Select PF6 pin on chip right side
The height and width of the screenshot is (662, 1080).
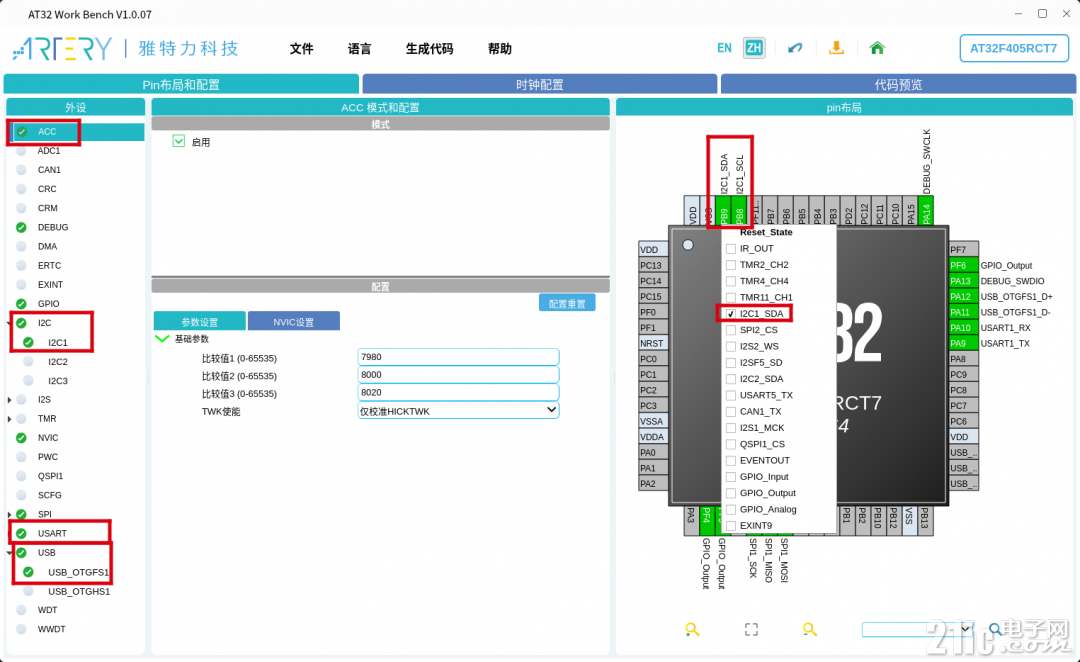click(x=964, y=266)
